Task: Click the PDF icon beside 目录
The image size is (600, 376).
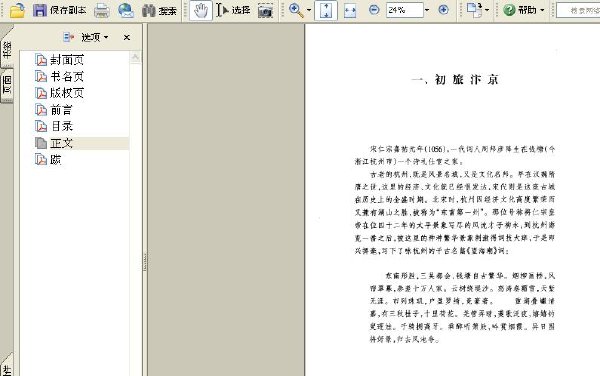Action: (x=41, y=126)
